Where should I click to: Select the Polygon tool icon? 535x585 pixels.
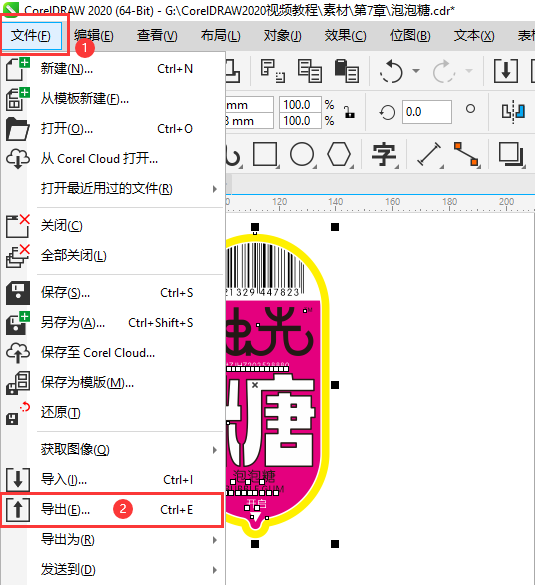pyautogui.click(x=339, y=154)
